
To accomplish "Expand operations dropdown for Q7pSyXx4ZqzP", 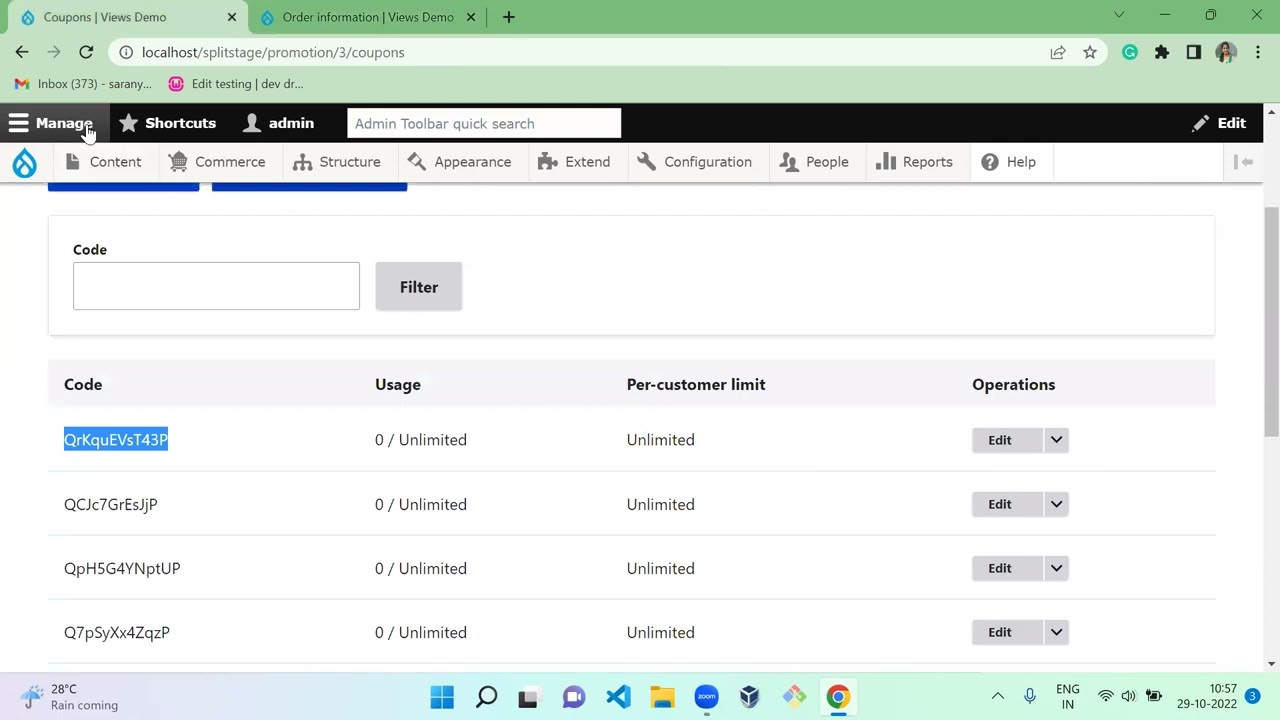I will pyautogui.click(x=1056, y=632).
